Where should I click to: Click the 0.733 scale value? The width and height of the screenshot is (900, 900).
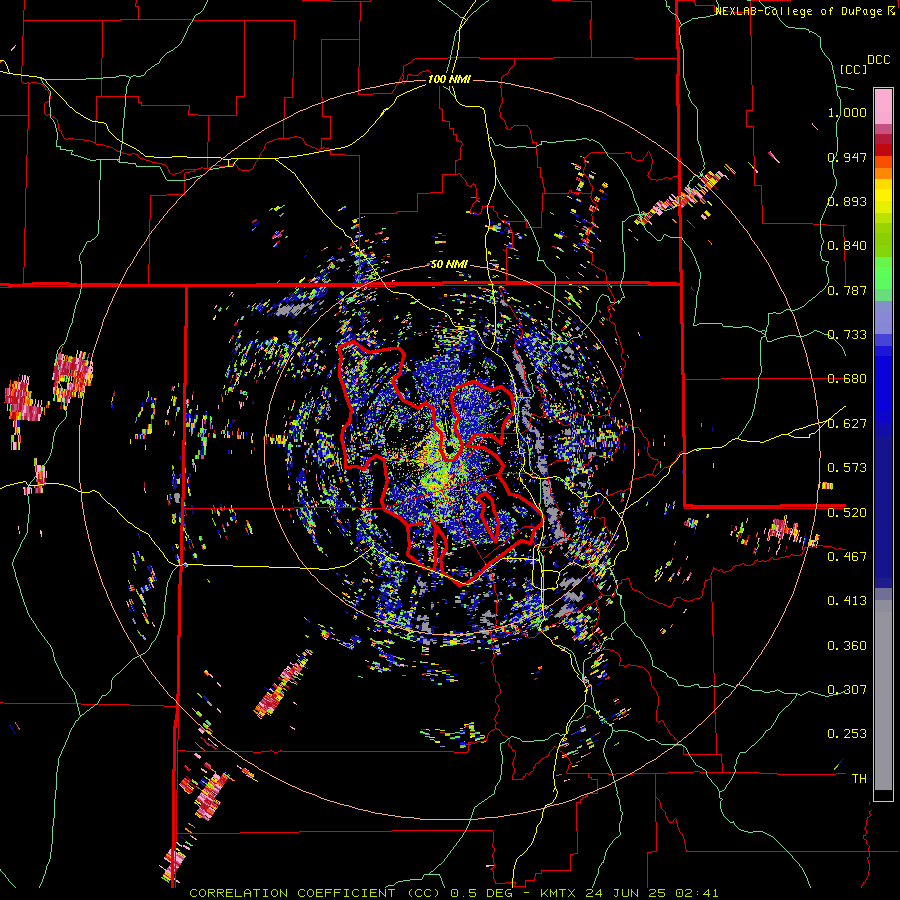tap(847, 335)
